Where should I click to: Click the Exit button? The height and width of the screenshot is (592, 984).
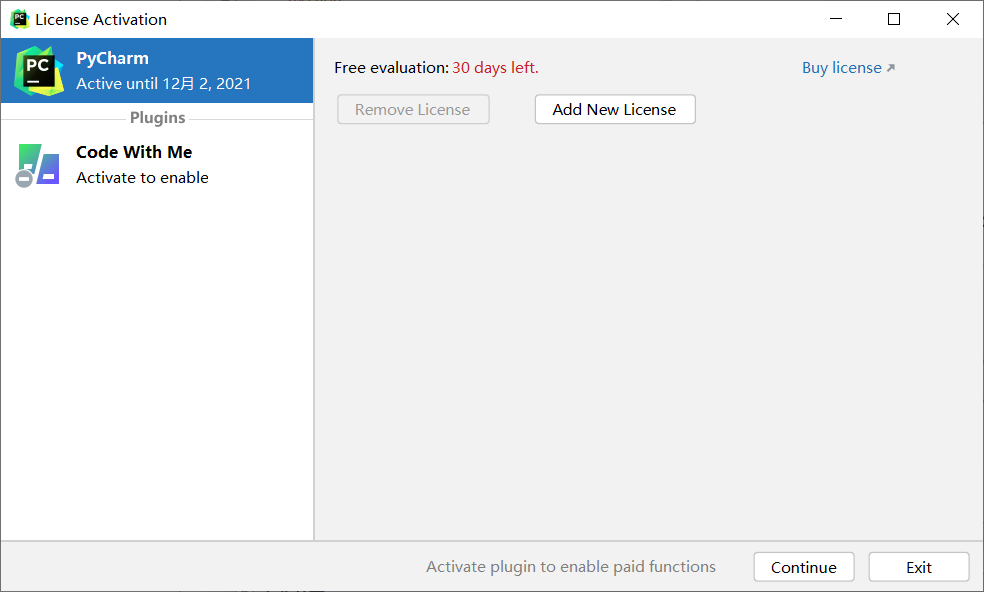(919, 567)
